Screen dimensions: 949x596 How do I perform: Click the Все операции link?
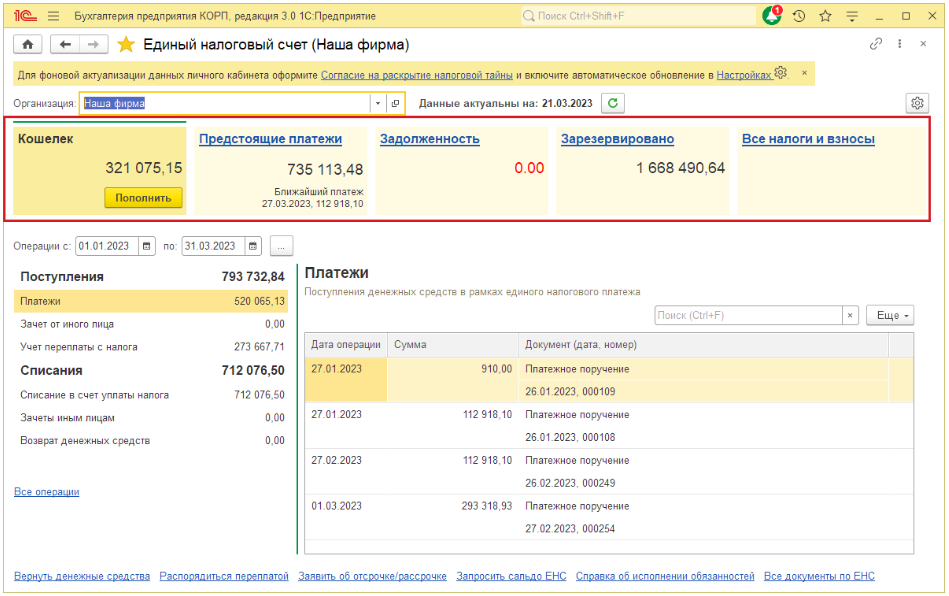click(x=46, y=492)
